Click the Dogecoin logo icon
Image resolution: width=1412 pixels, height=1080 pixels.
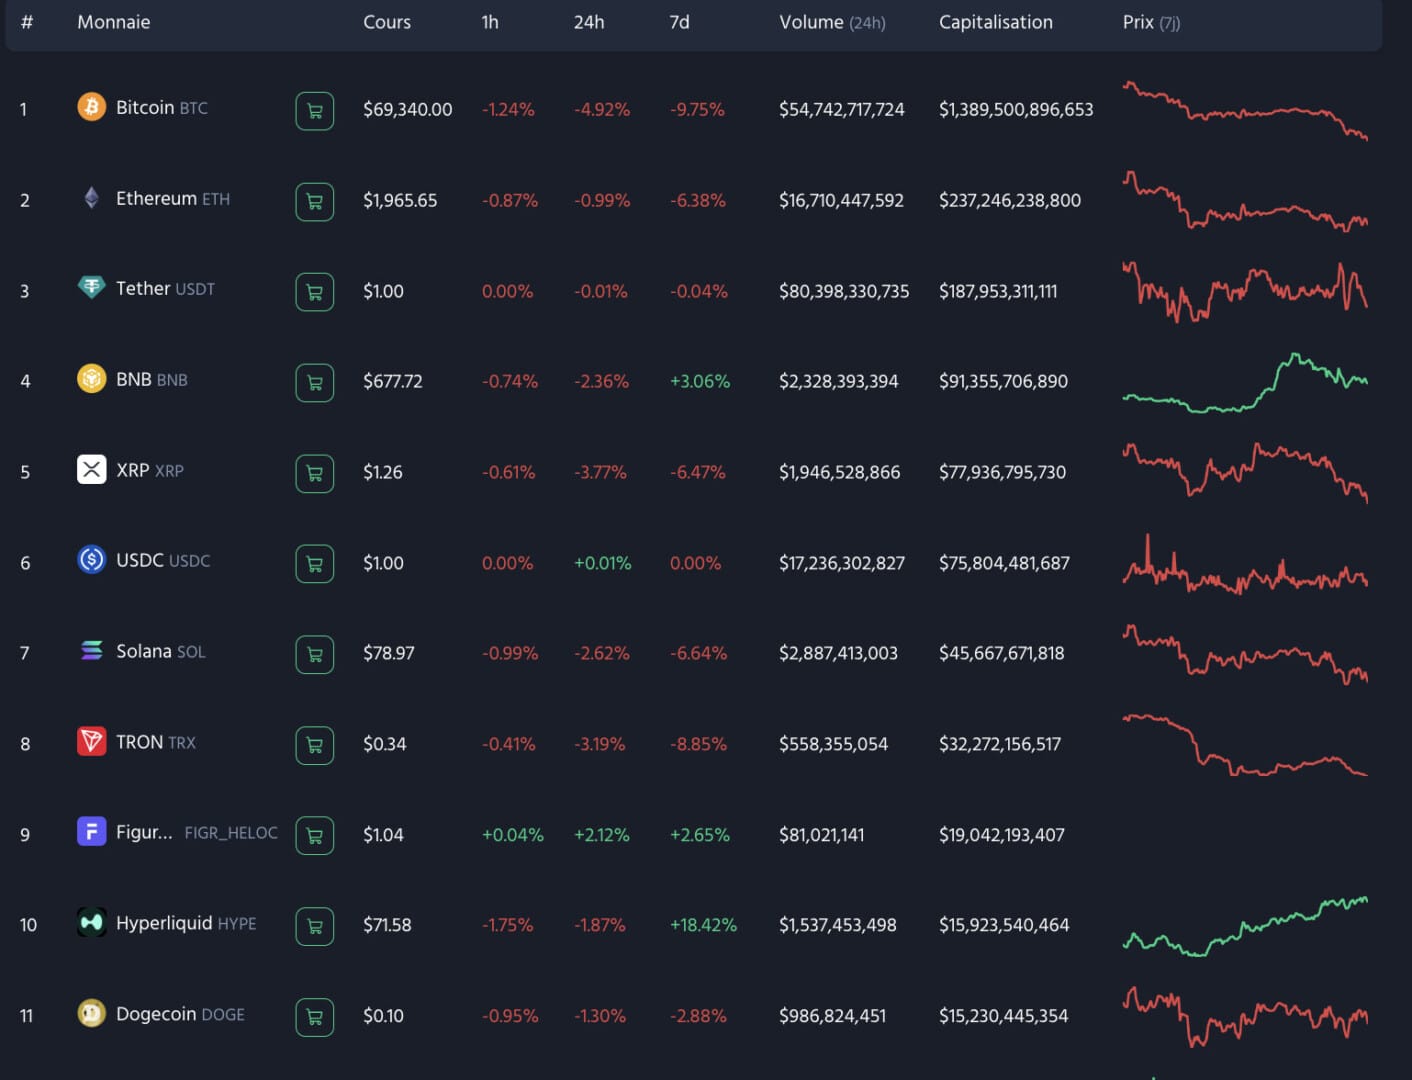click(x=91, y=1013)
